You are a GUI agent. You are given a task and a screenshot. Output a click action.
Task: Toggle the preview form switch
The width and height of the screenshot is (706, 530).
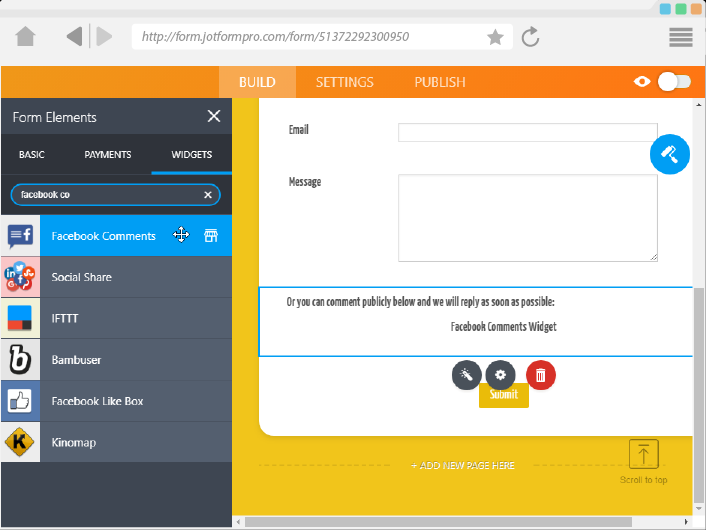point(673,82)
